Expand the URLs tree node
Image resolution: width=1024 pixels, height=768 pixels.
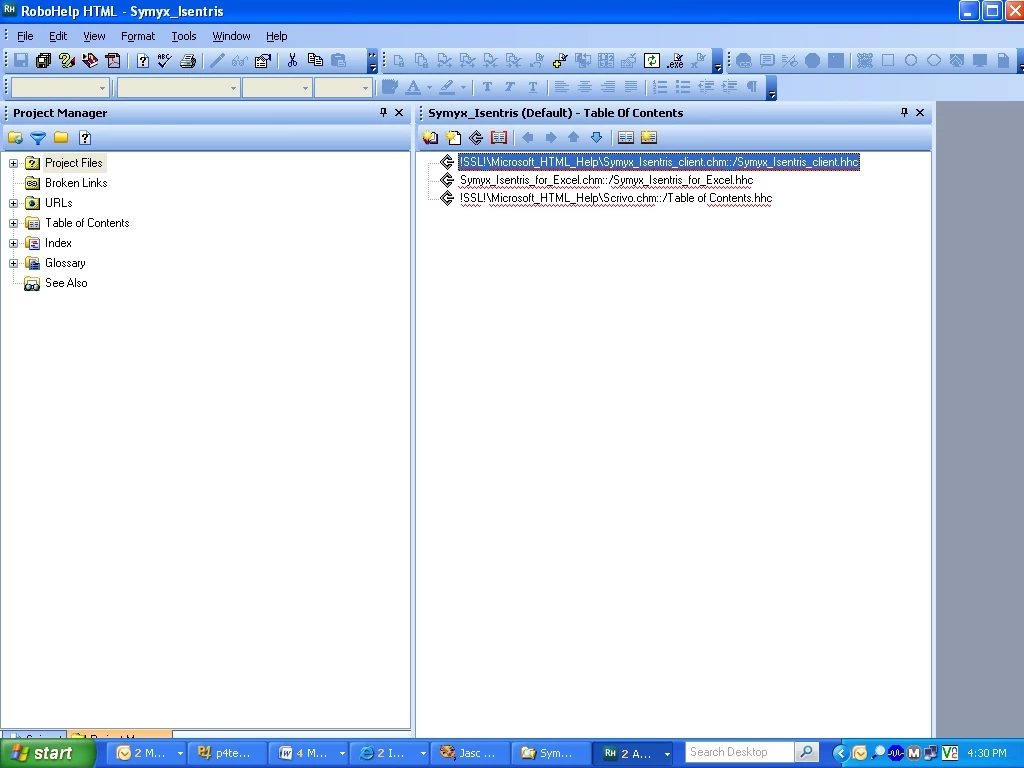13,203
